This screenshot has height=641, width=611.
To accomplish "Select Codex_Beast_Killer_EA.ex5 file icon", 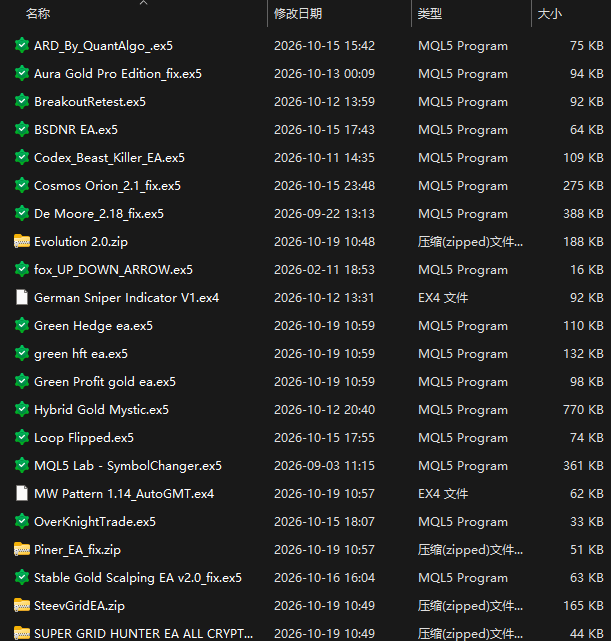I will coord(22,157).
